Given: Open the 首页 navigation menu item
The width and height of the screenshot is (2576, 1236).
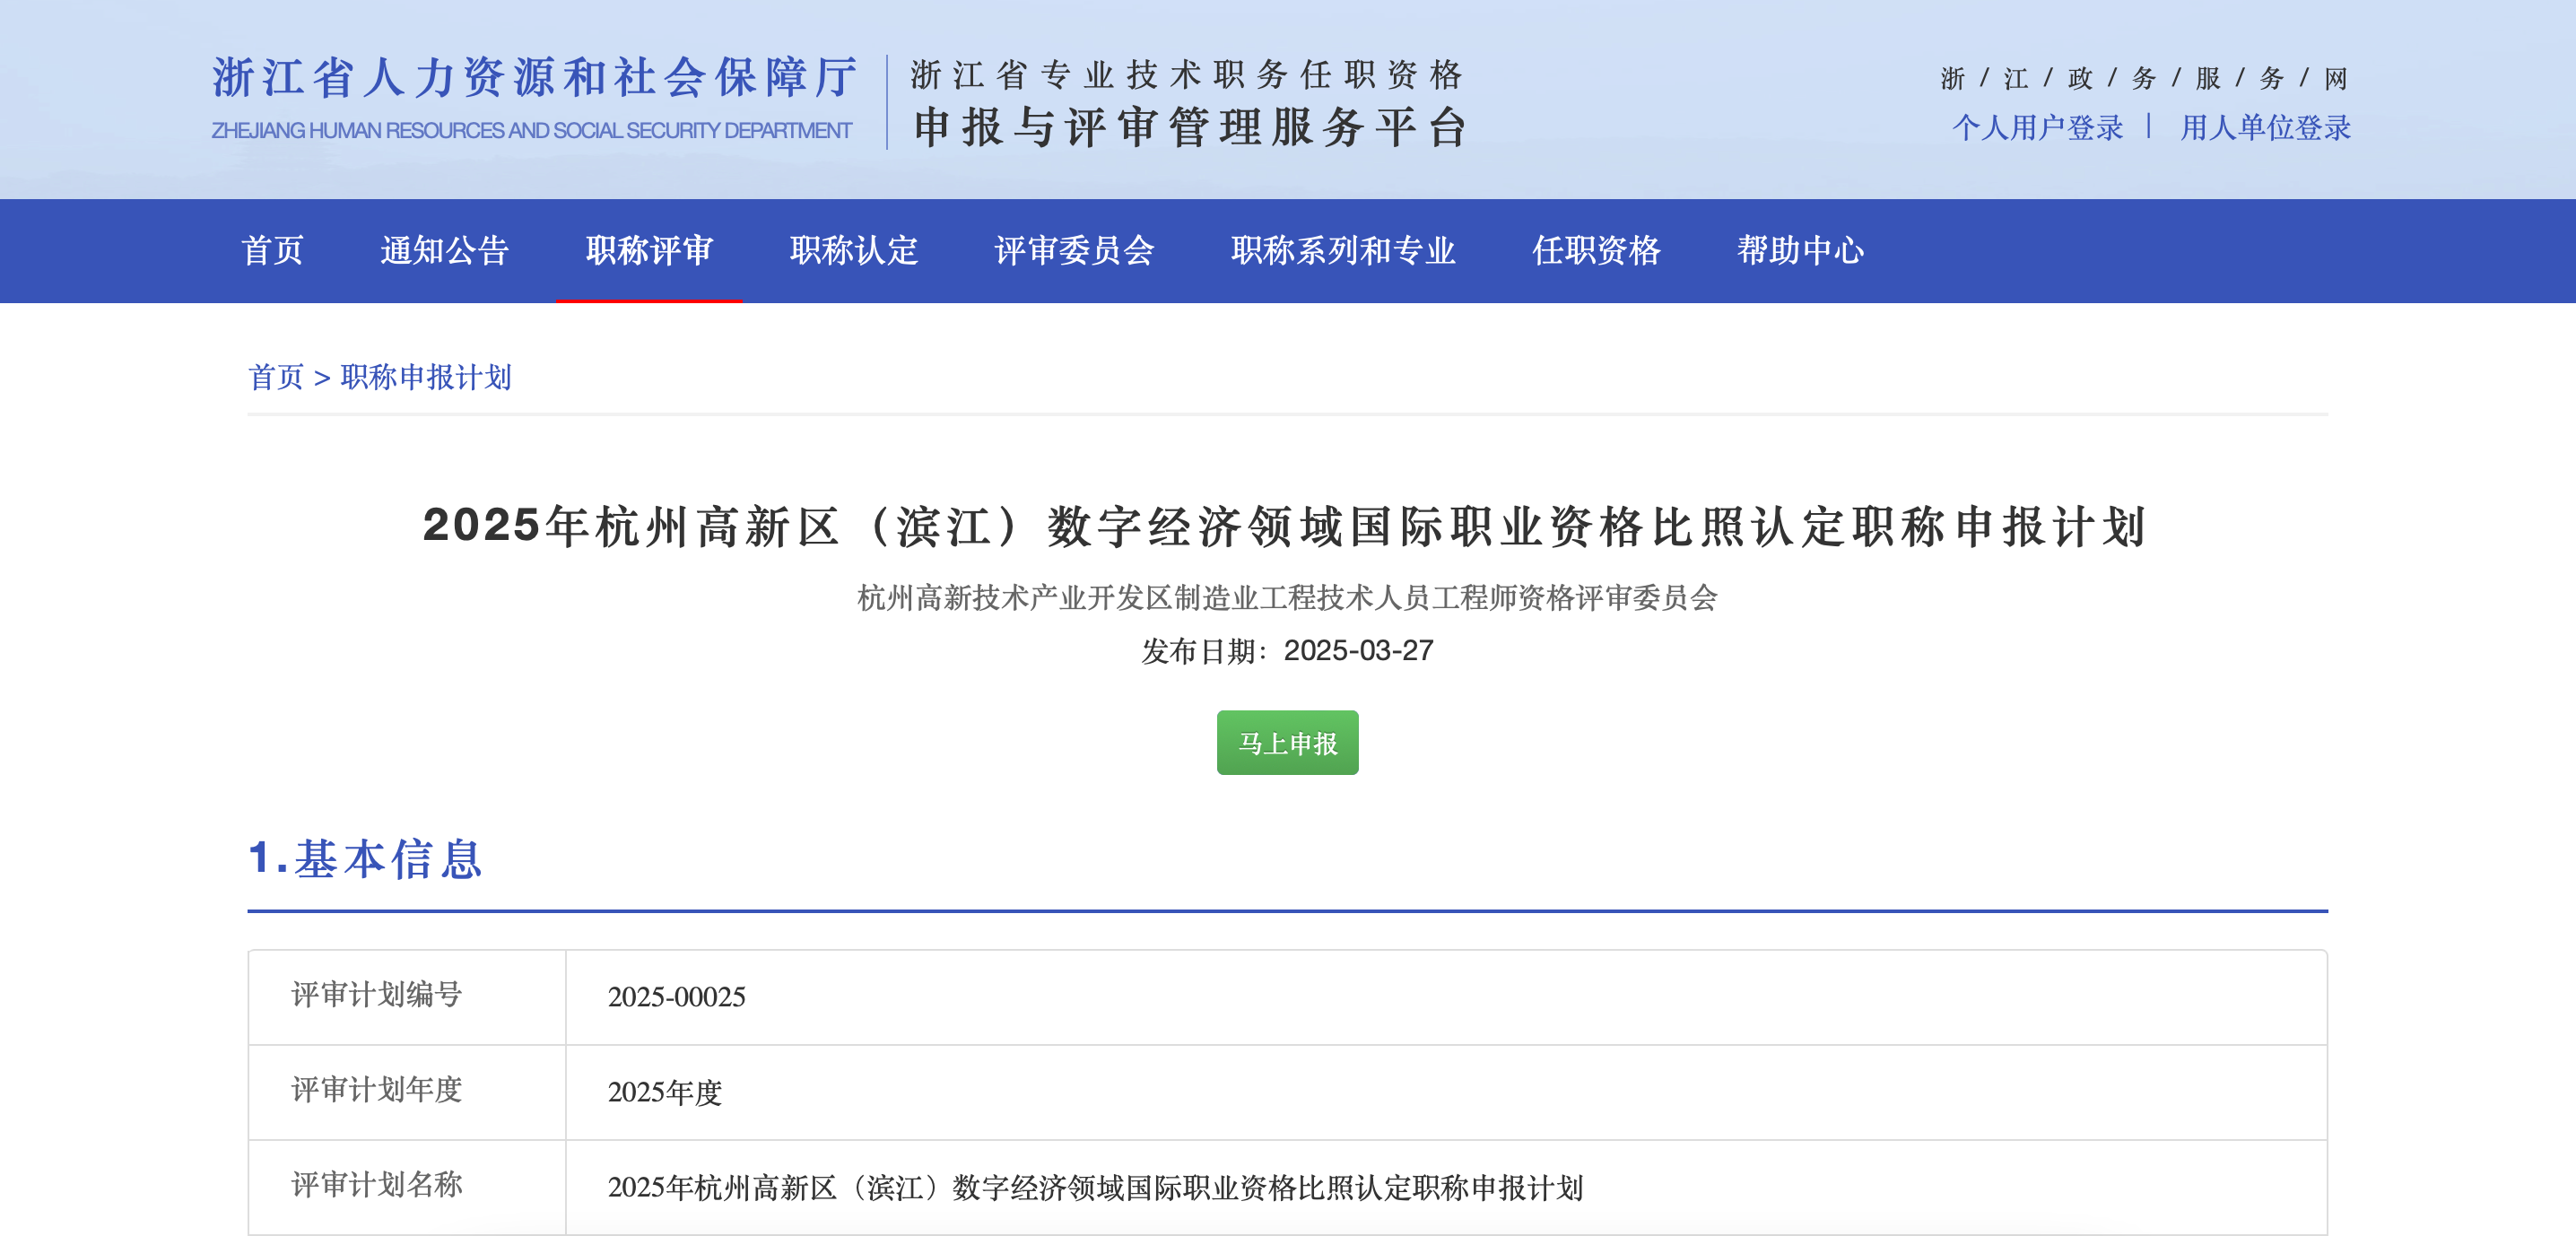Looking at the screenshot, I should [x=272, y=250].
